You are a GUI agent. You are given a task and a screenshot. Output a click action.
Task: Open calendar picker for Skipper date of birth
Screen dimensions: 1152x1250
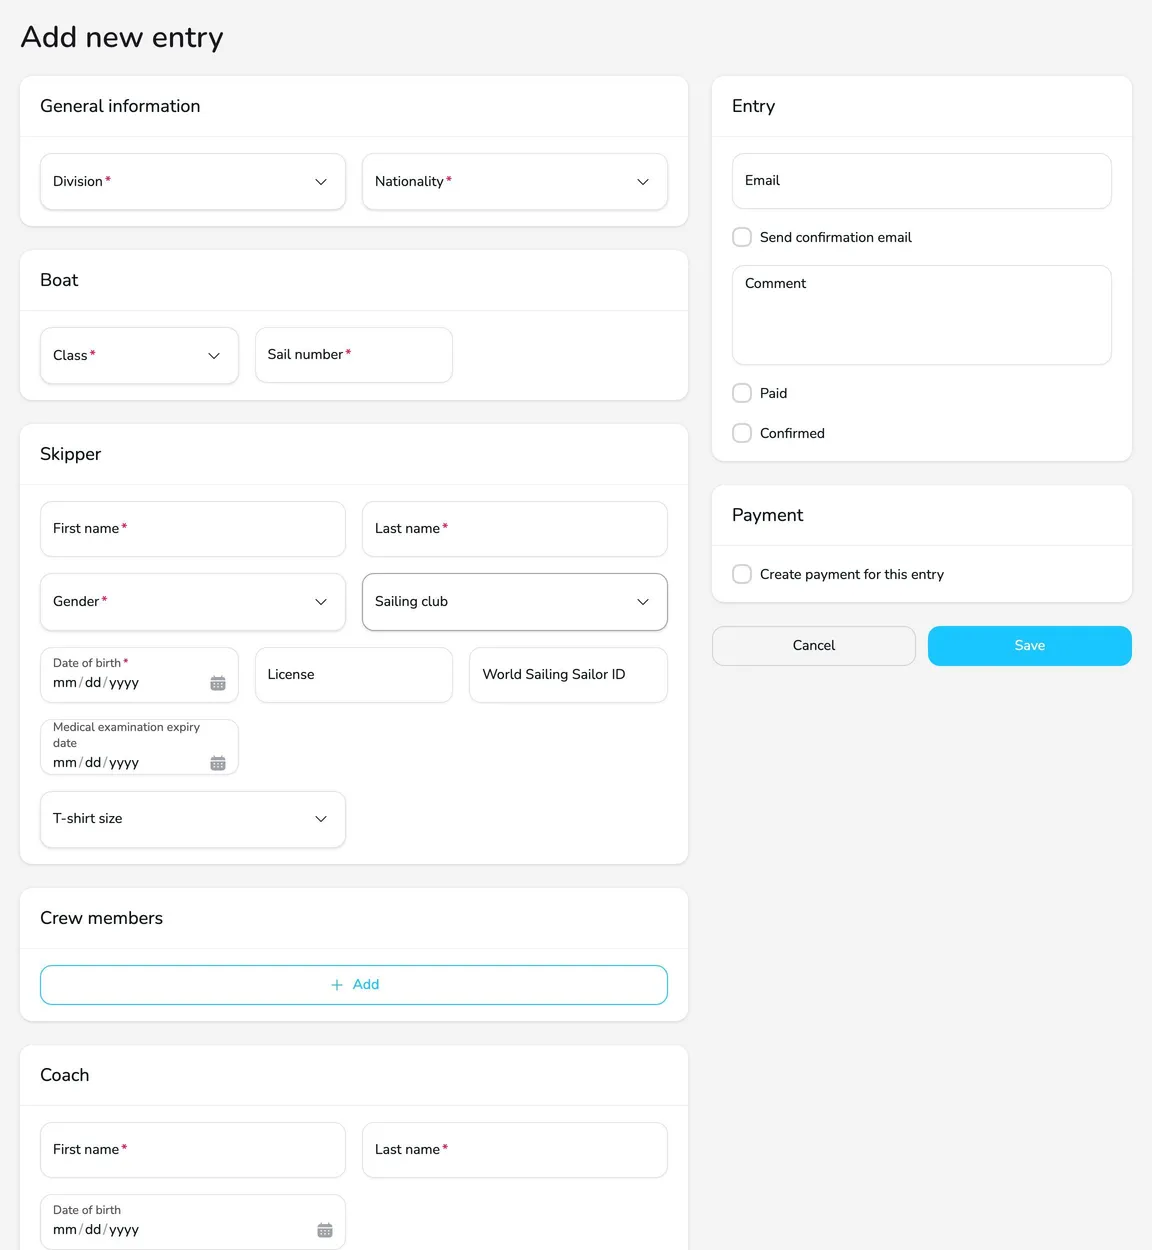click(218, 683)
